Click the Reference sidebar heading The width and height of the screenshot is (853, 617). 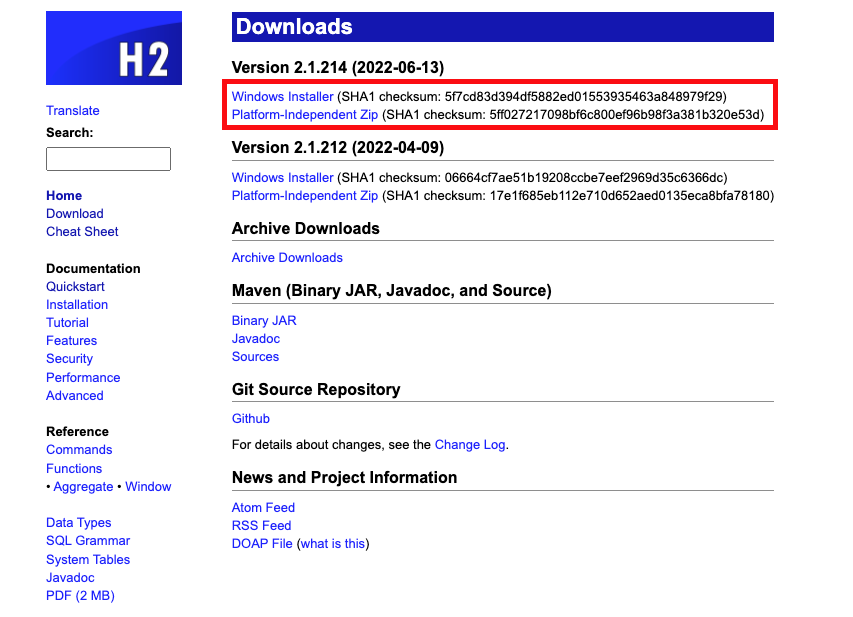pos(77,431)
